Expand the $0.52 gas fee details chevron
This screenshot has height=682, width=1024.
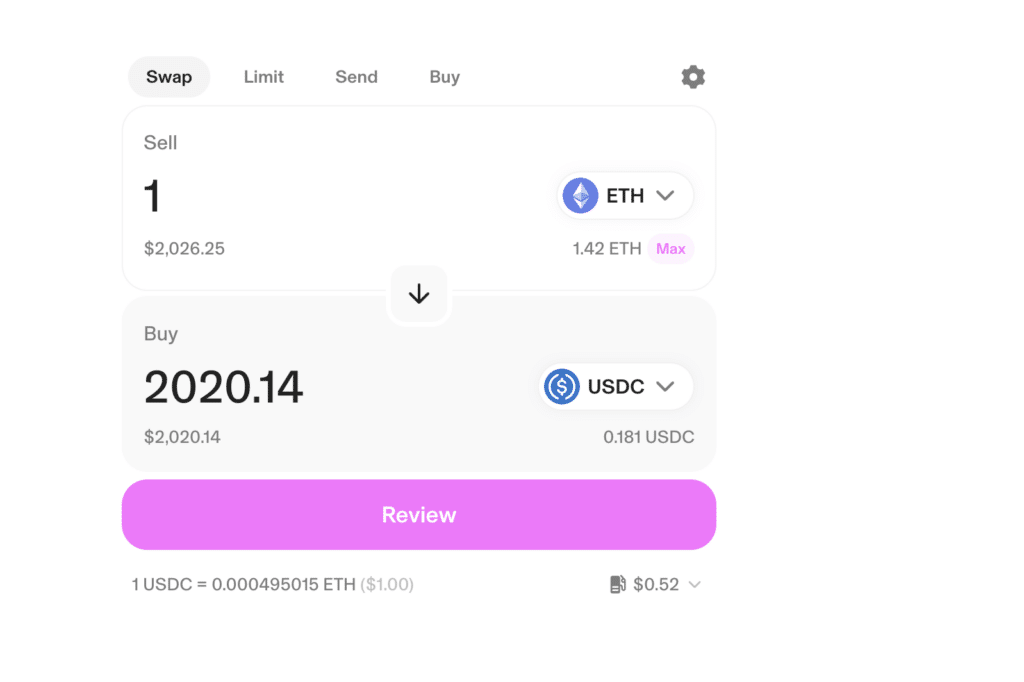pos(695,584)
